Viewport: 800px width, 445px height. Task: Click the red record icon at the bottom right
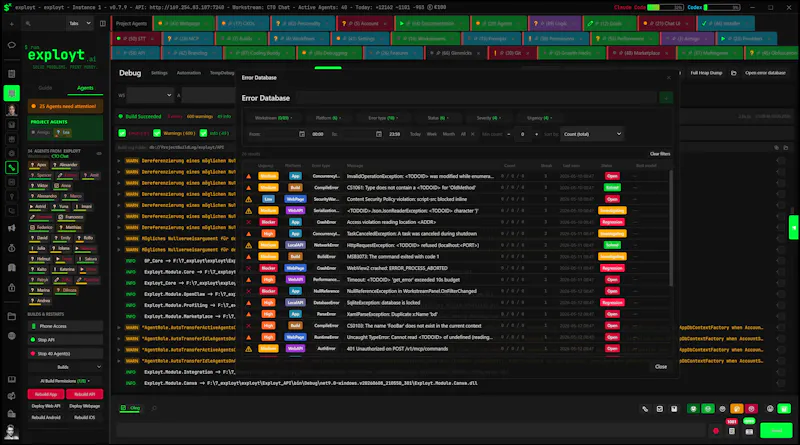click(x=716, y=431)
